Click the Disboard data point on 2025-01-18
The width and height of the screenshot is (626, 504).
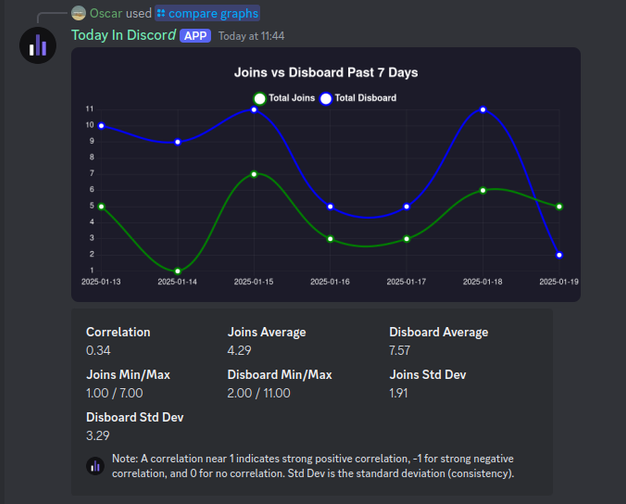coord(483,109)
